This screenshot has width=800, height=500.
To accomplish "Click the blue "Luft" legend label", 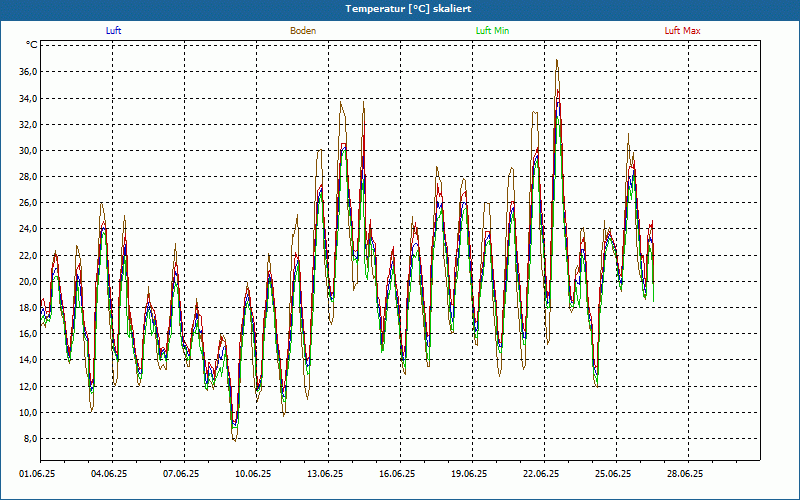I will click(x=113, y=31).
